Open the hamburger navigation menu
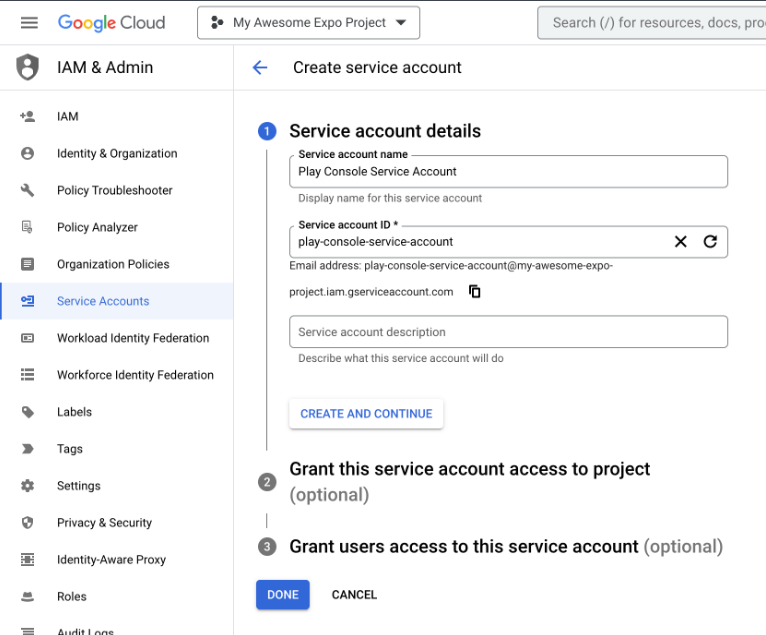 29,22
